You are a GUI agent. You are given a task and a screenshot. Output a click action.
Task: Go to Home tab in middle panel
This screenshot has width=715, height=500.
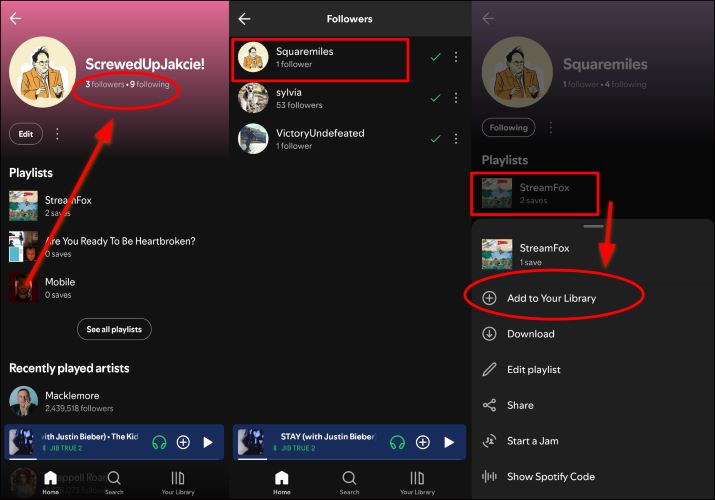pos(281,483)
